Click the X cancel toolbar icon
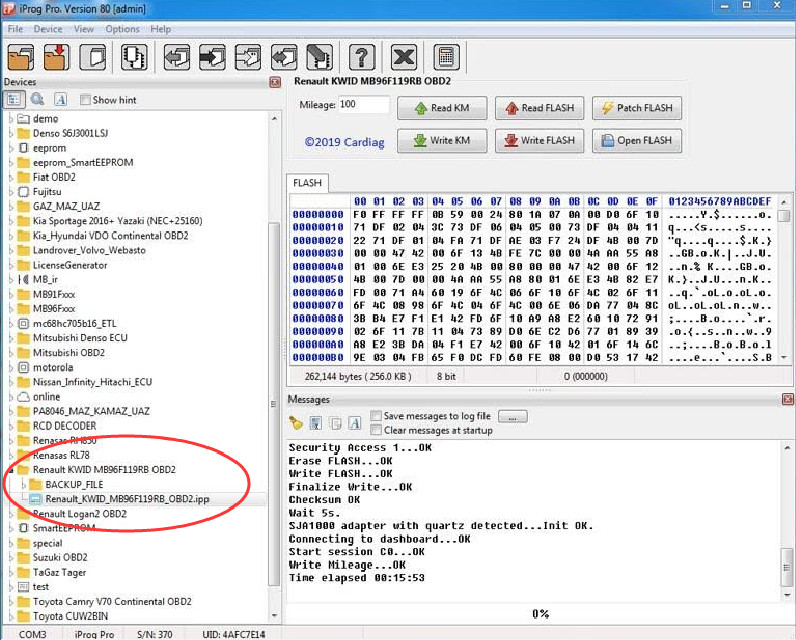 [x=404, y=57]
